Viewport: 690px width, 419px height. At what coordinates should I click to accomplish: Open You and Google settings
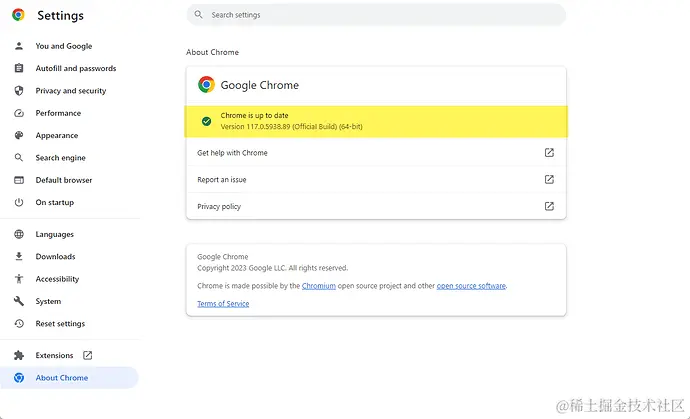point(64,46)
